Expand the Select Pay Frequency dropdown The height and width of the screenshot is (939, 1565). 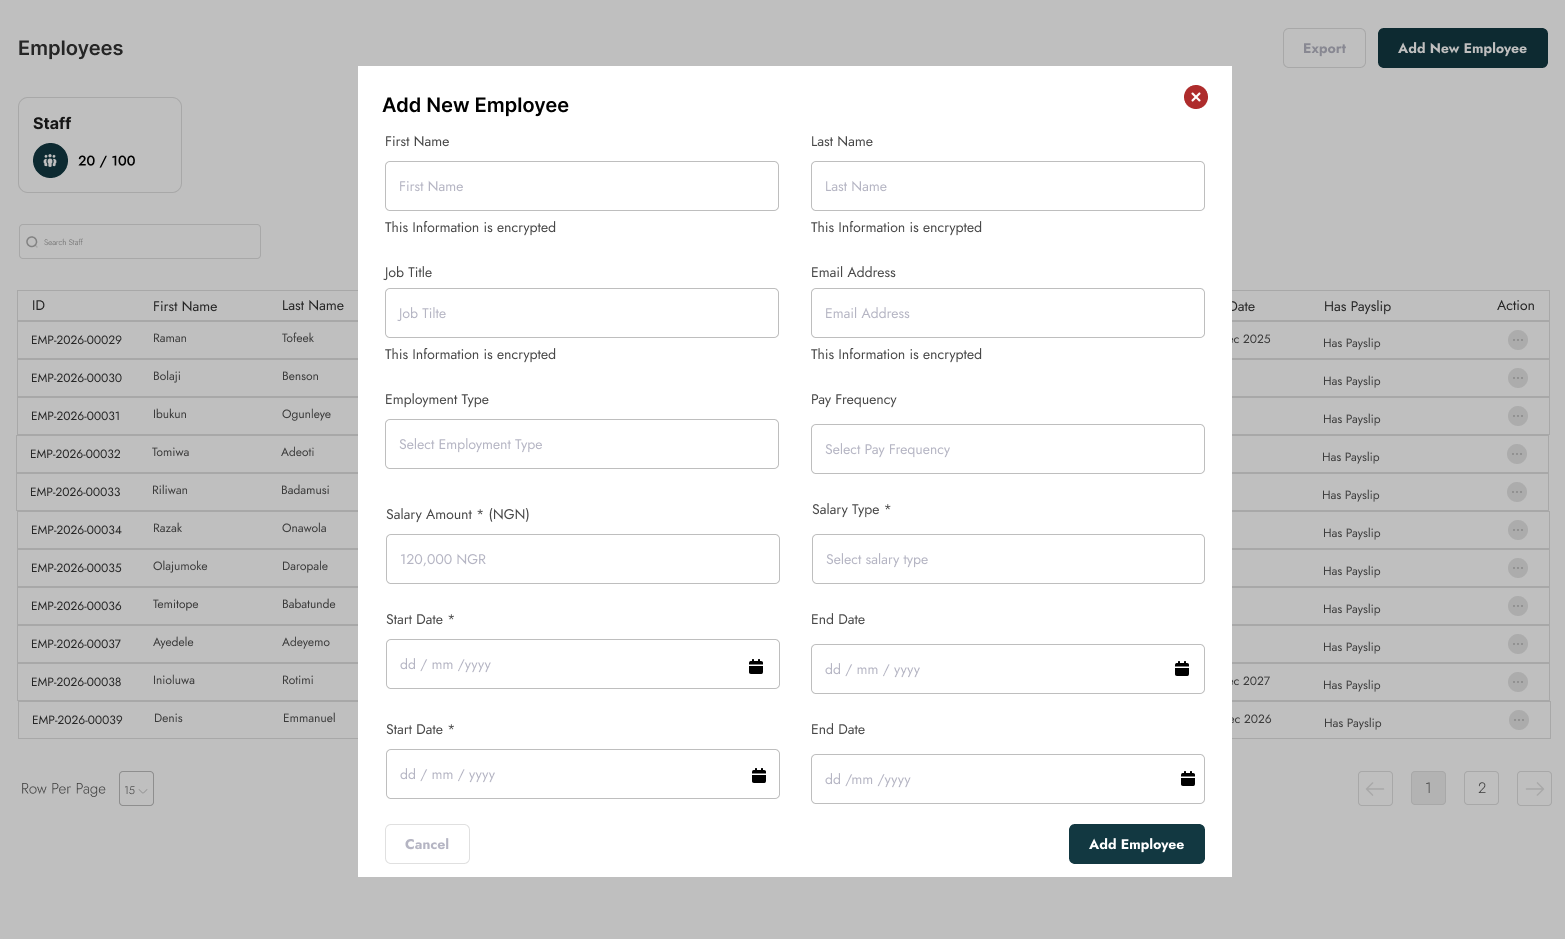pyautogui.click(x=1008, y=449)
